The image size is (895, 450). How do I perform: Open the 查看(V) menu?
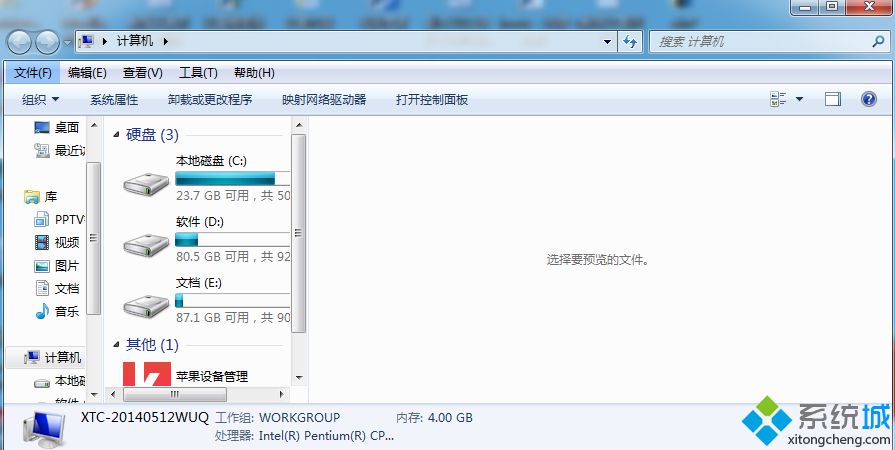coord(142,73)
